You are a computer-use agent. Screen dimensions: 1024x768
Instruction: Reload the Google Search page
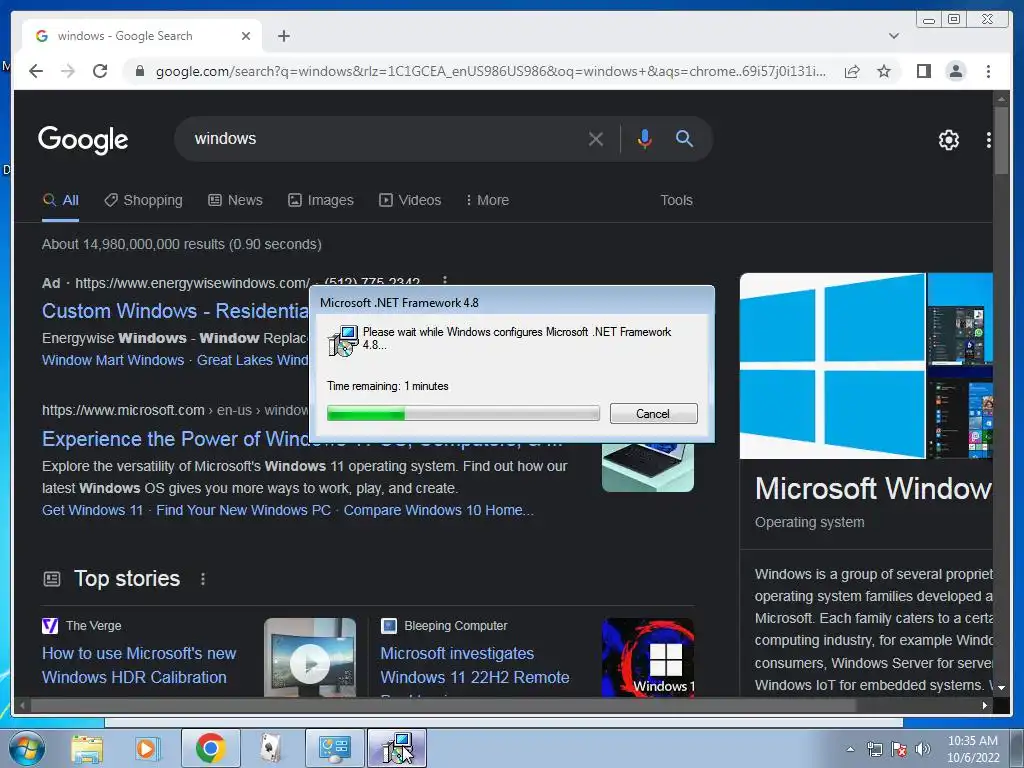click(100, 71)
